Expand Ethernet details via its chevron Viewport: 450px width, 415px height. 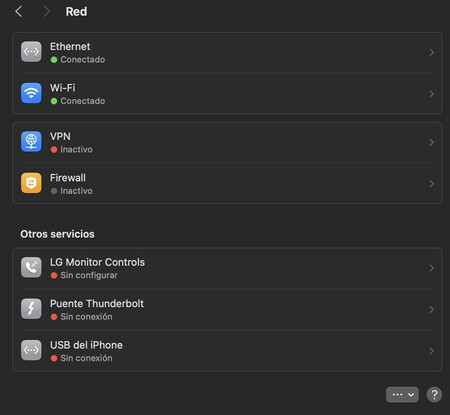point(431,52)
